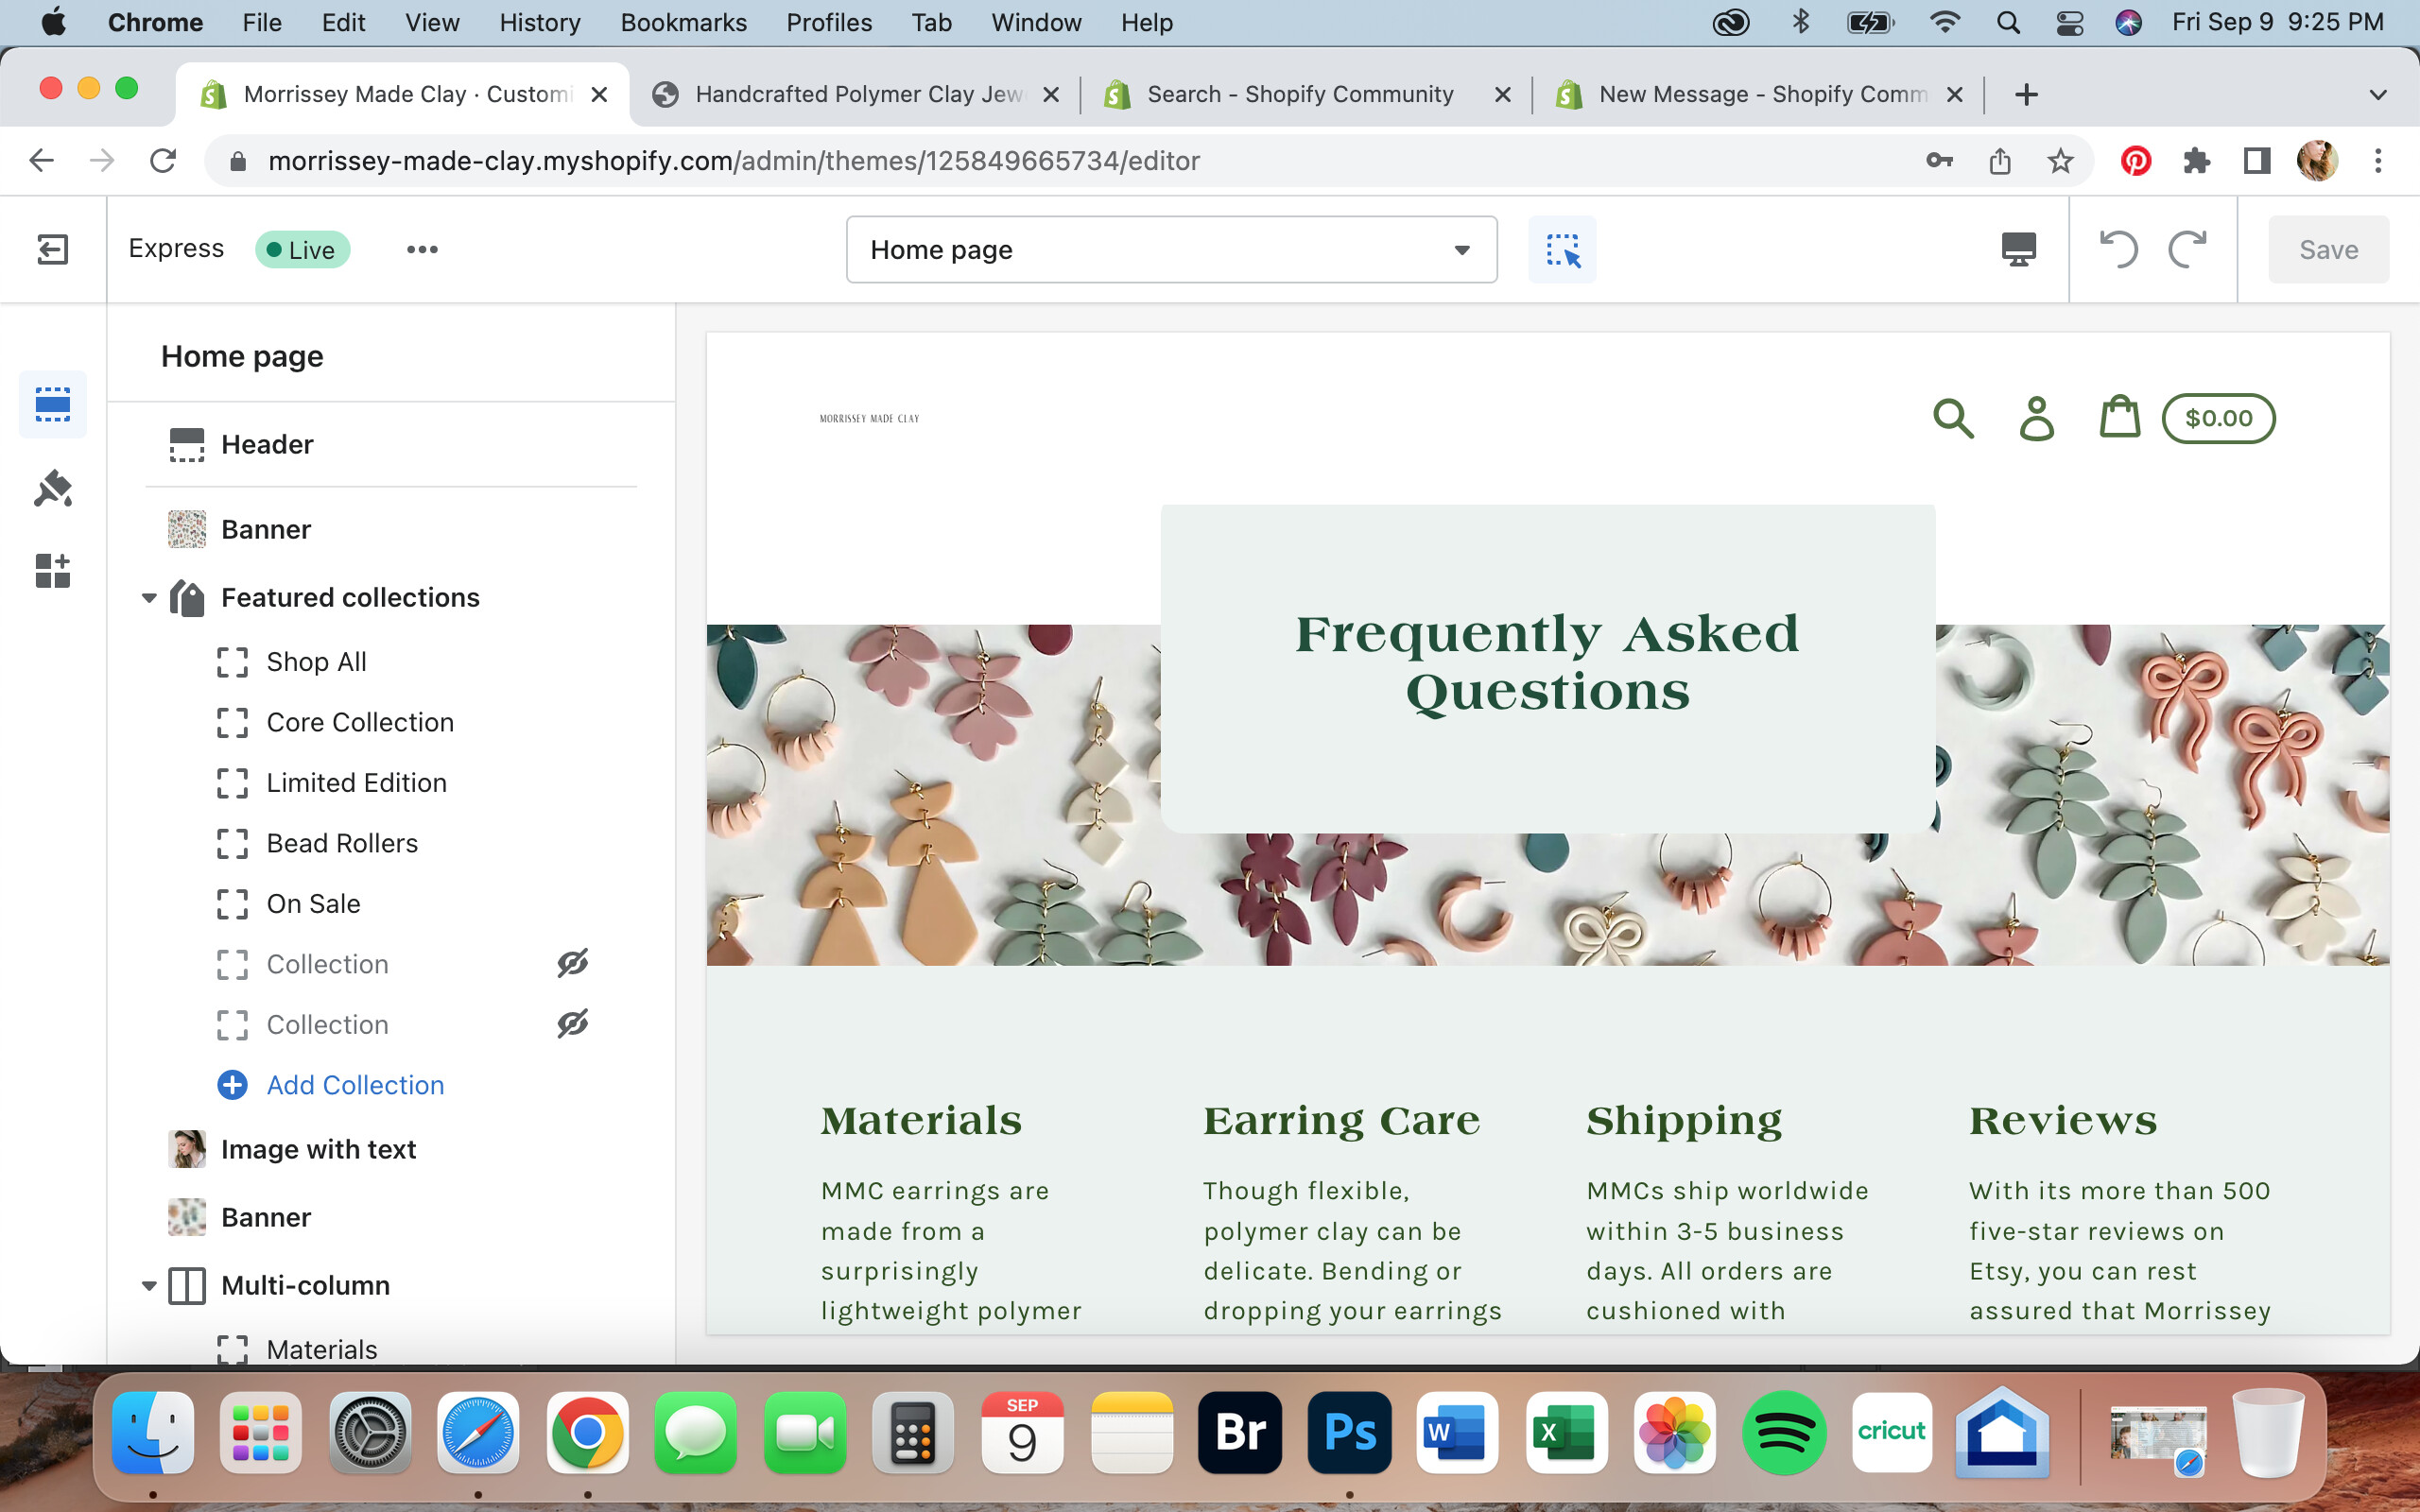Unhide the second hidden Collection block
Image resolution: width=2420 pixels, height=1512 pixels.
[x=572, y=1024]
